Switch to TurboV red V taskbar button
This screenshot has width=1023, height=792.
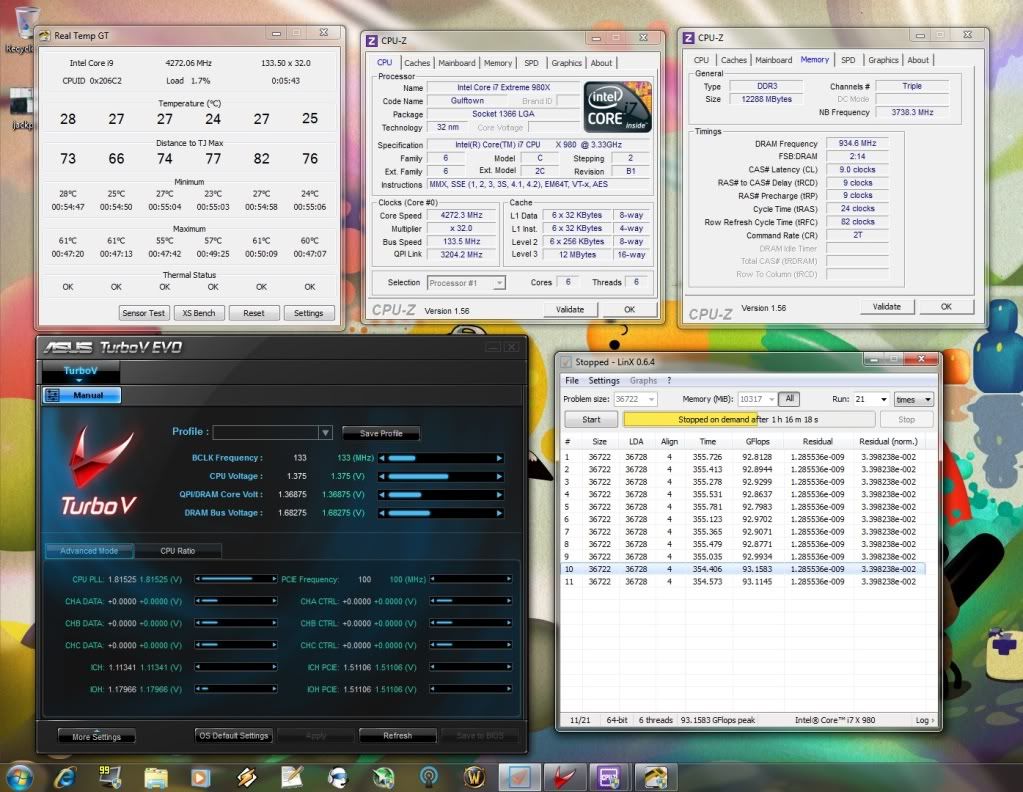pyautogui.click(x=564, y=777)
